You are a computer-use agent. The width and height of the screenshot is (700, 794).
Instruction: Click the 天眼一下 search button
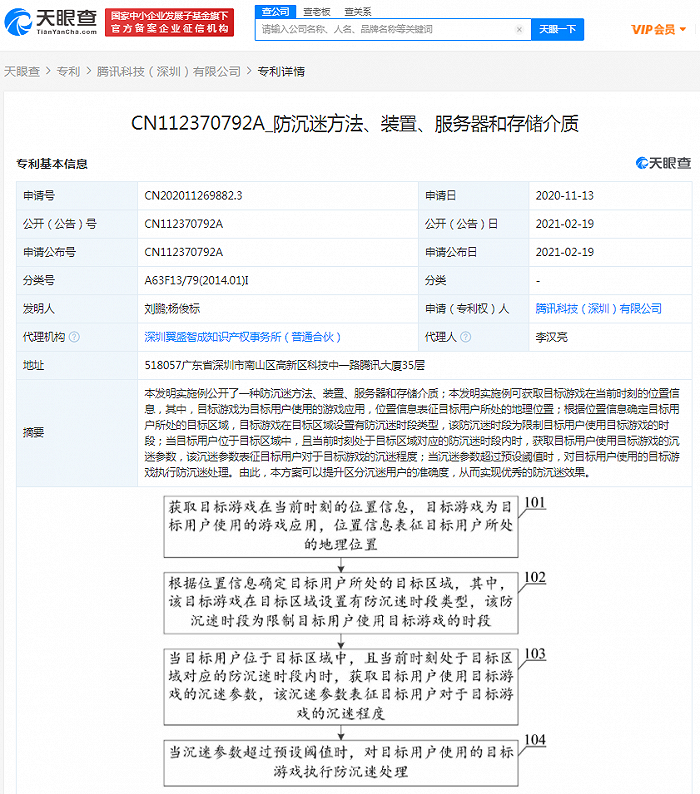557,29
